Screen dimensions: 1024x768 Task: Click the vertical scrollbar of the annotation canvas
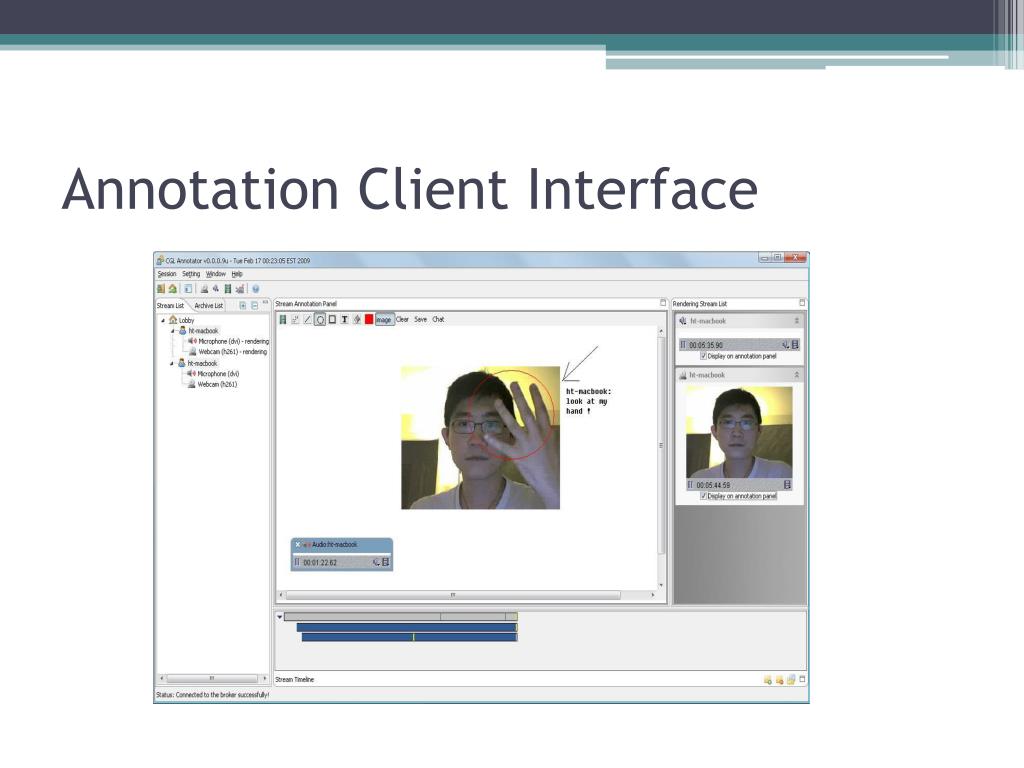pos(661,445)
